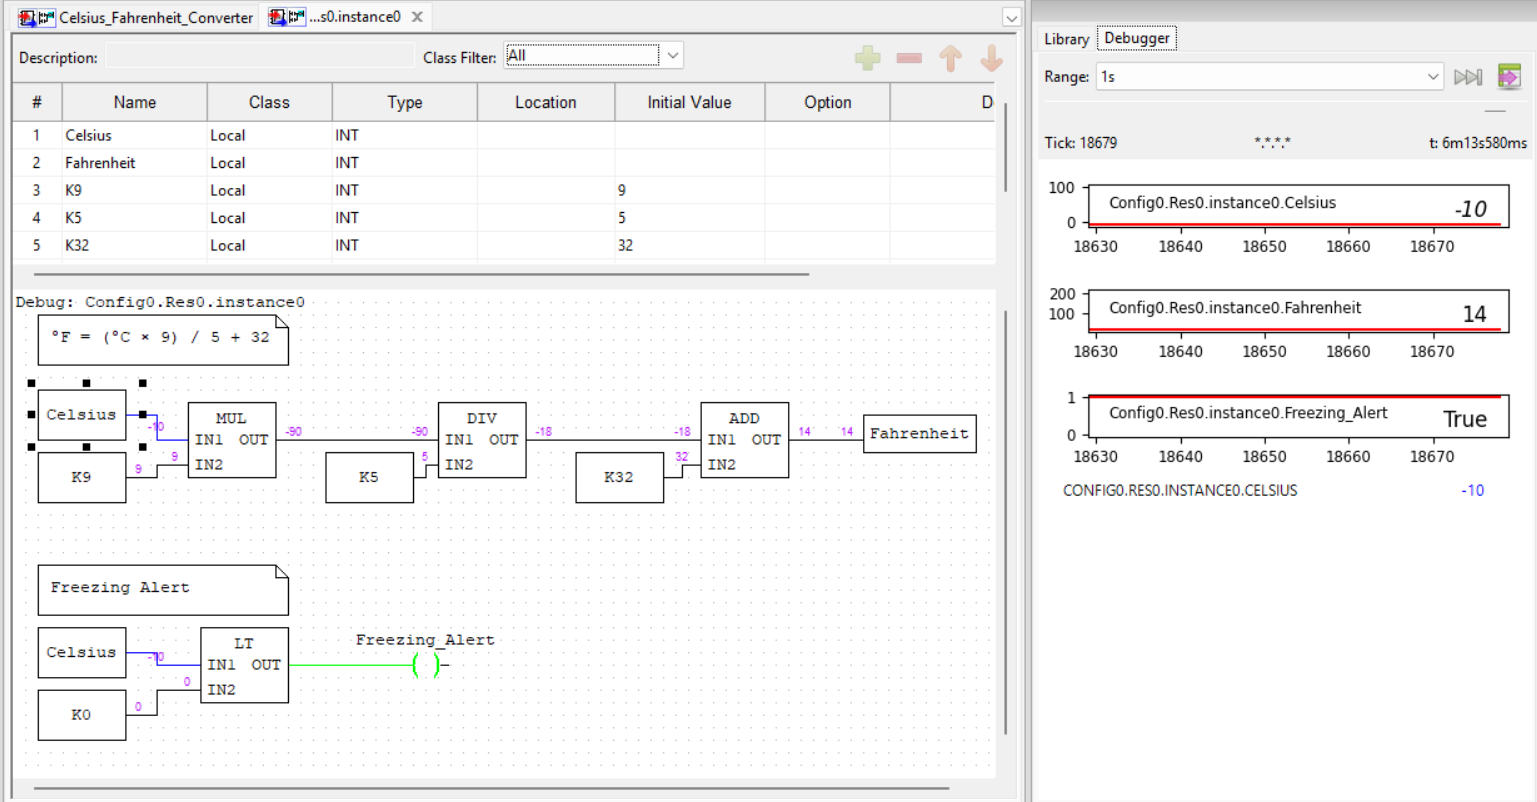Click the Location column header
Image resolution: width=1537 pixels, height=802 pixels.
click(x=546, y=102)
